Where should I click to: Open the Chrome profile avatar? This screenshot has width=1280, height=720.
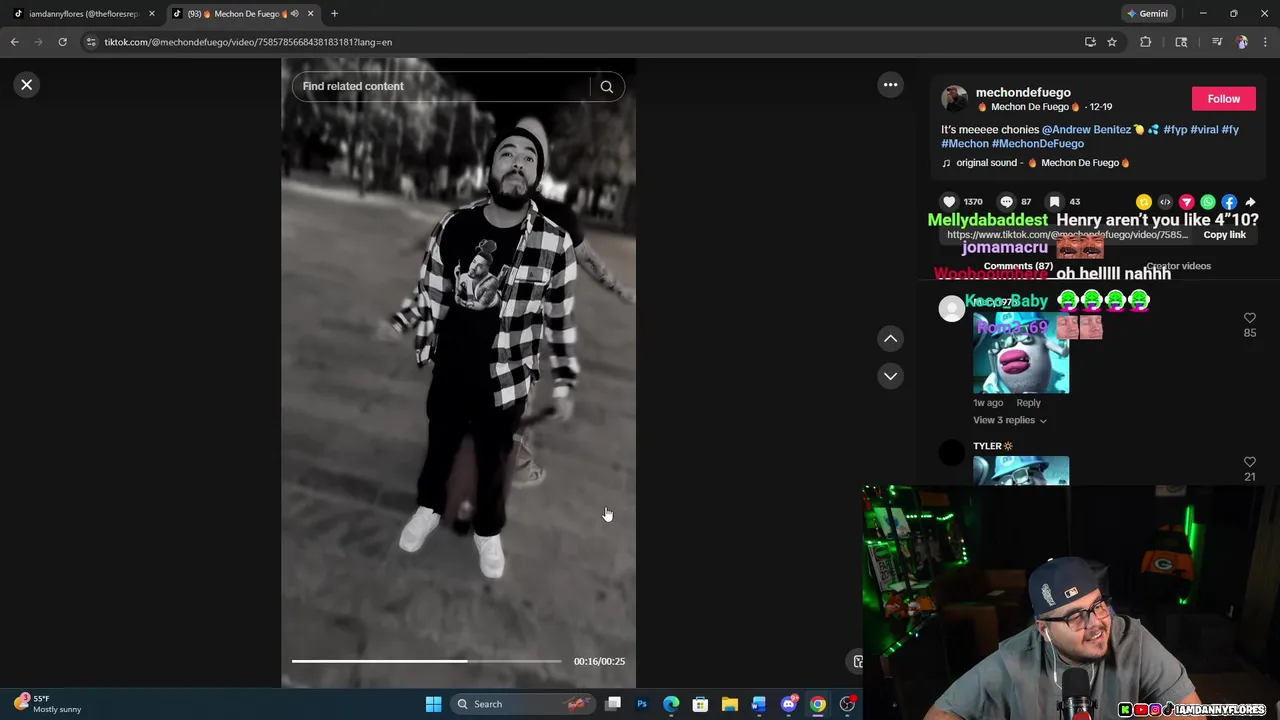click(1242, 42)
